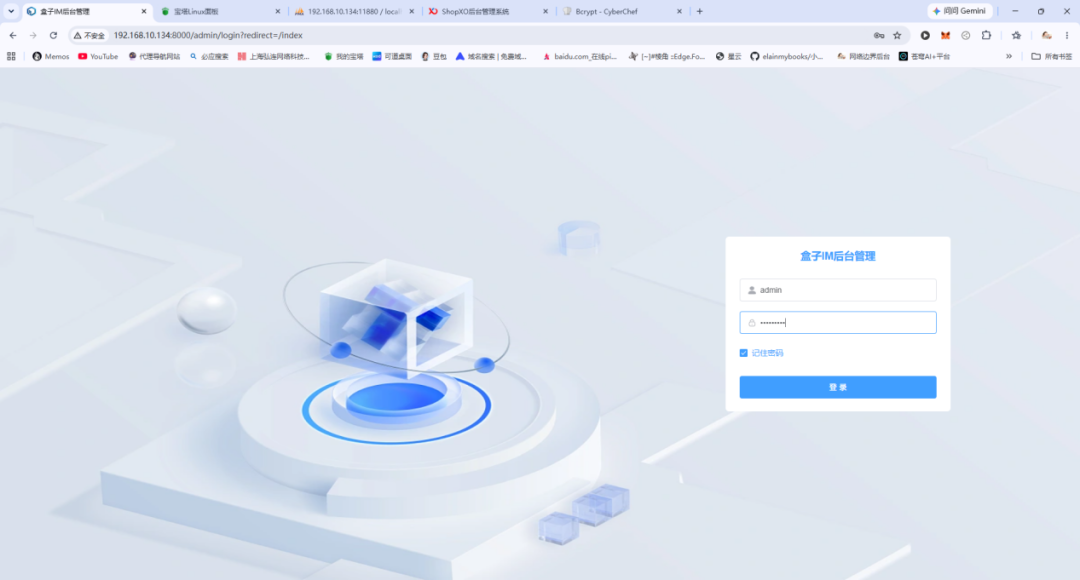Screen dimensions: 1080x580
Task: Expand hidden bookmarks overflow chevron
Action: 1009,56
